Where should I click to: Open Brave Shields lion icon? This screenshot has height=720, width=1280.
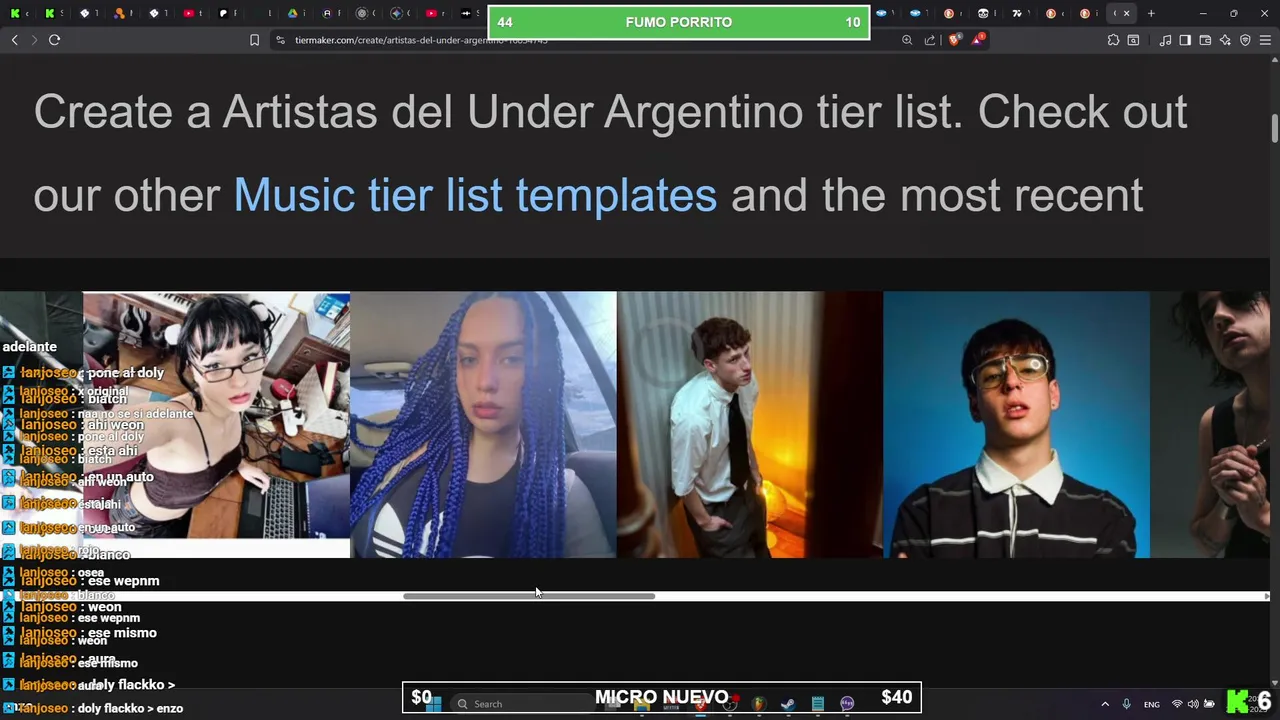click(954, 40)
